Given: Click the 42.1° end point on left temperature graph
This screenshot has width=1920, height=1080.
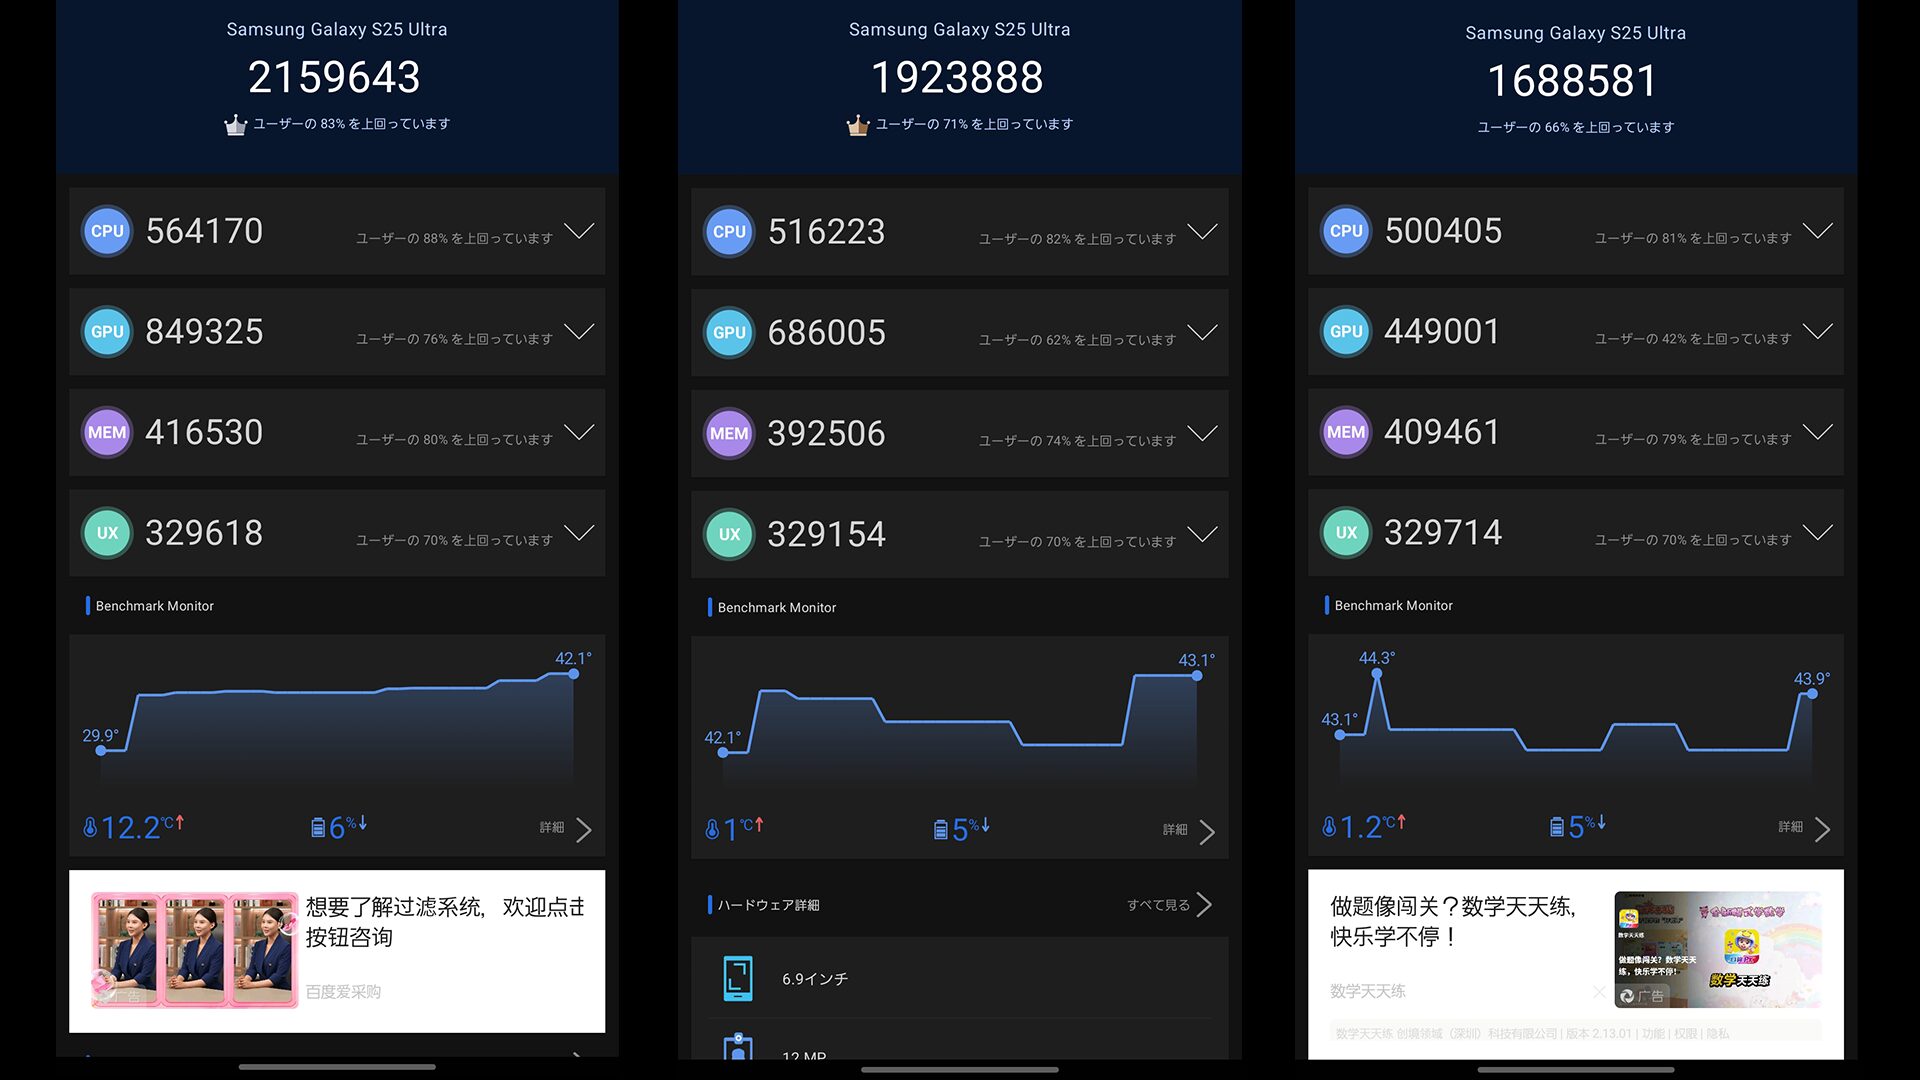Looking at the screenshot, I should tap(574, 674).
